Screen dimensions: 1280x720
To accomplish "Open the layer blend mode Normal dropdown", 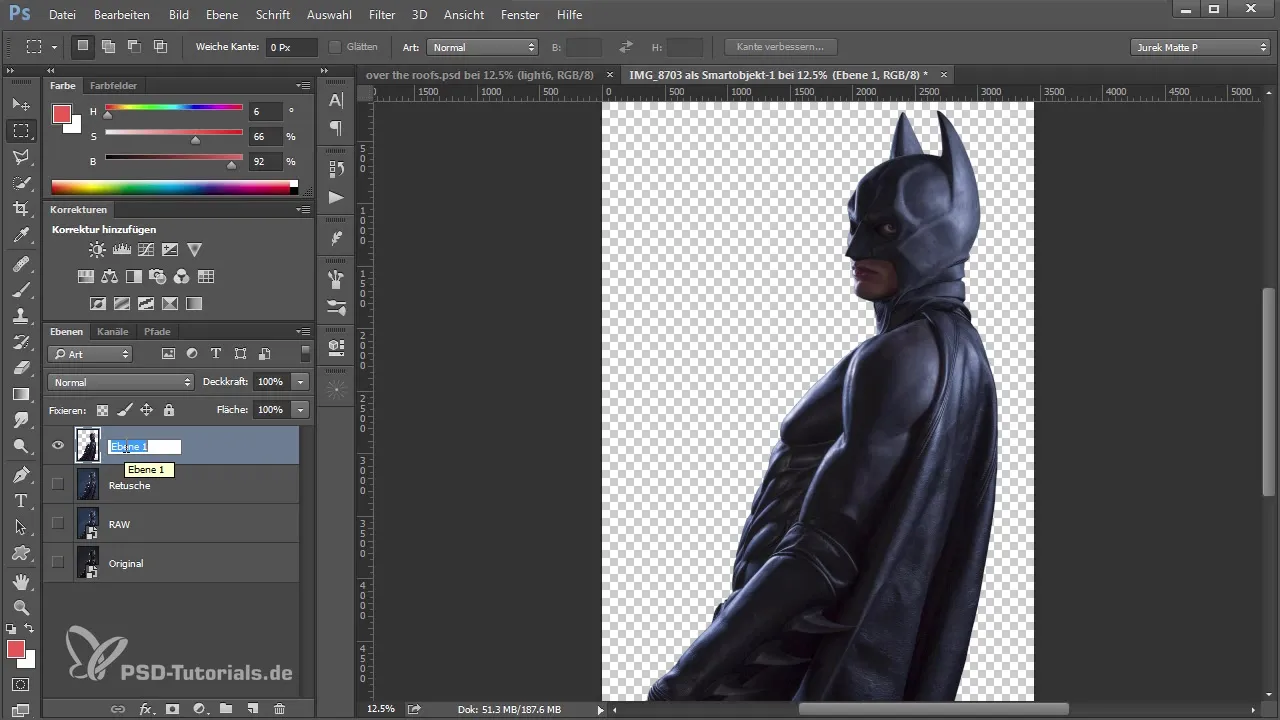I will pyautogui.click(x=121, y=382).
